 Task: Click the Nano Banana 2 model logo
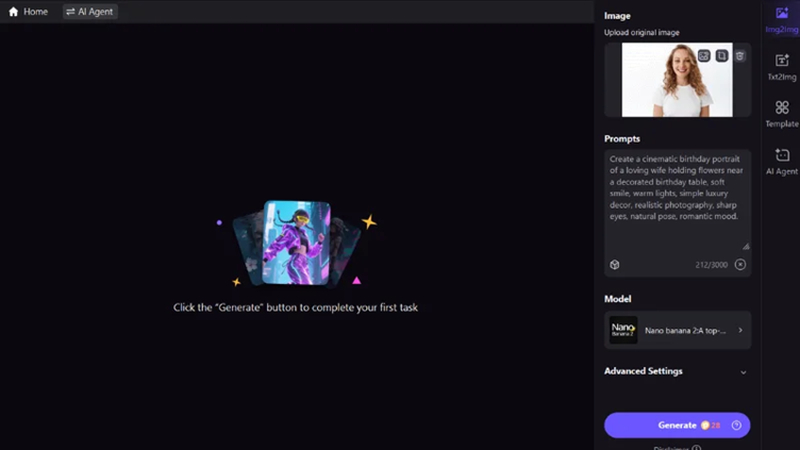[623, 330]
